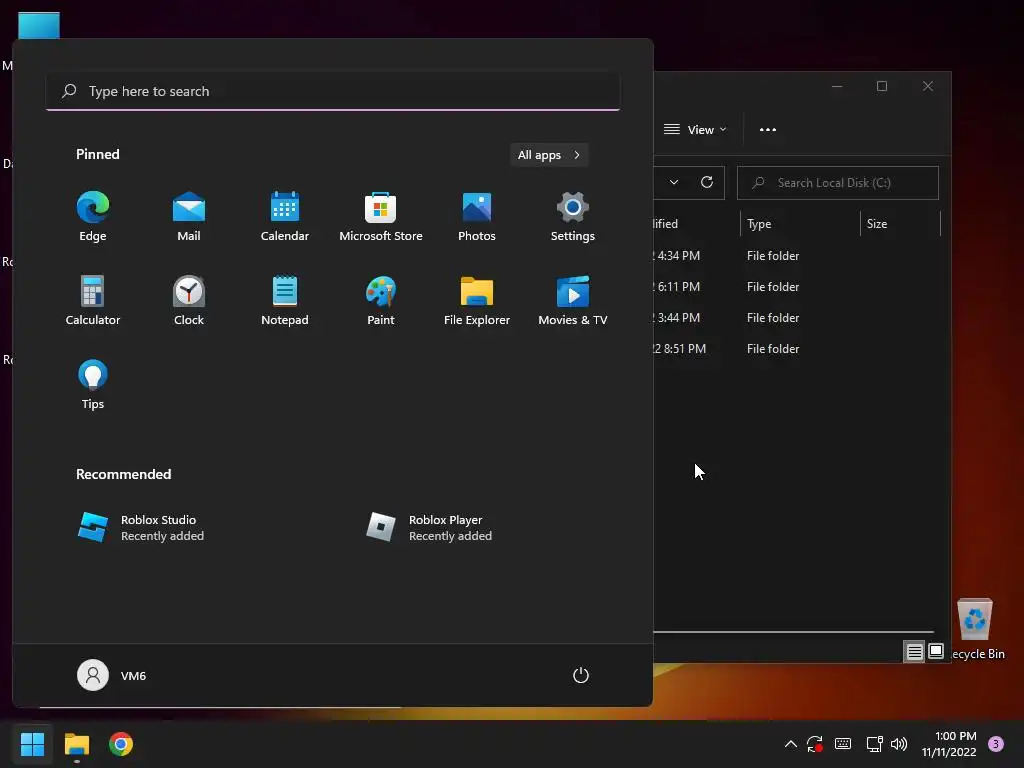The image size is (1024, 768).
Task: Select the row modified at 6:11 PM
Action: click(797, 287)
